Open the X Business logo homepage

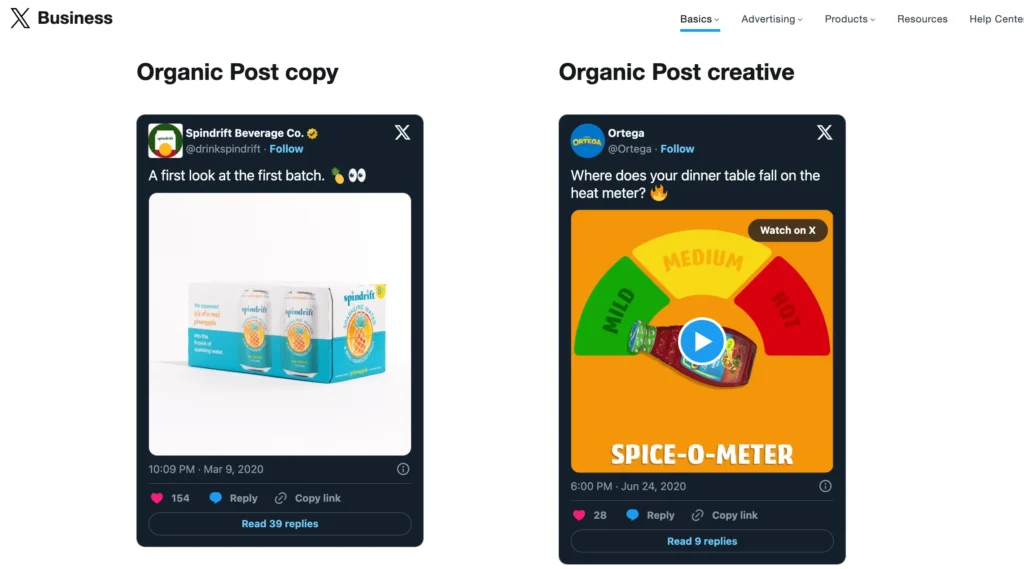click(61, 18)
